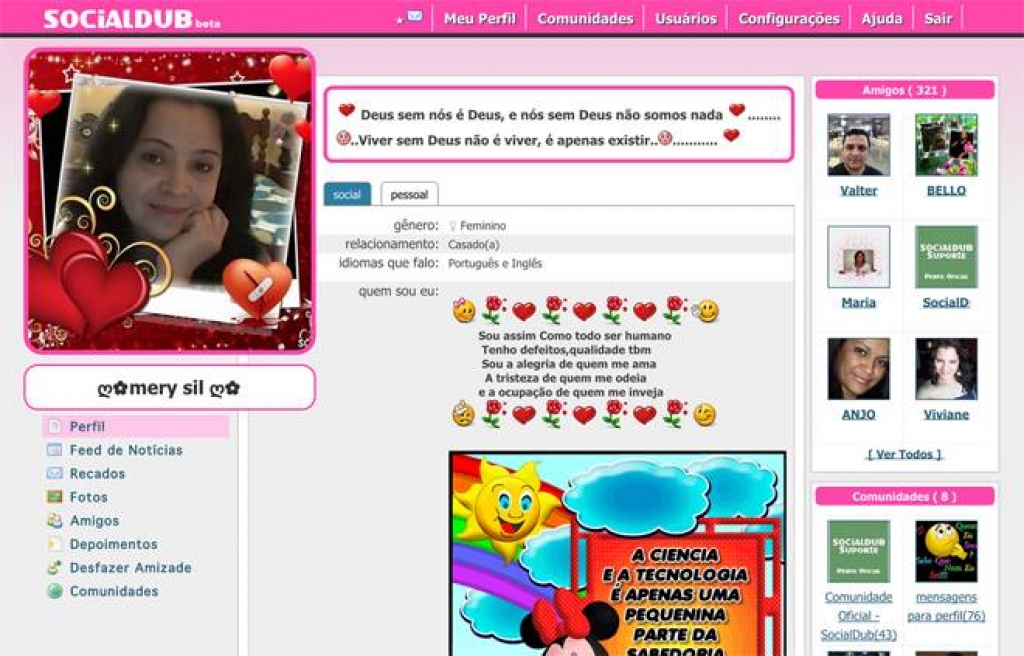Click Sair to log out
The width and height of the screenshot is (1024, 656).
pos(937,18)
